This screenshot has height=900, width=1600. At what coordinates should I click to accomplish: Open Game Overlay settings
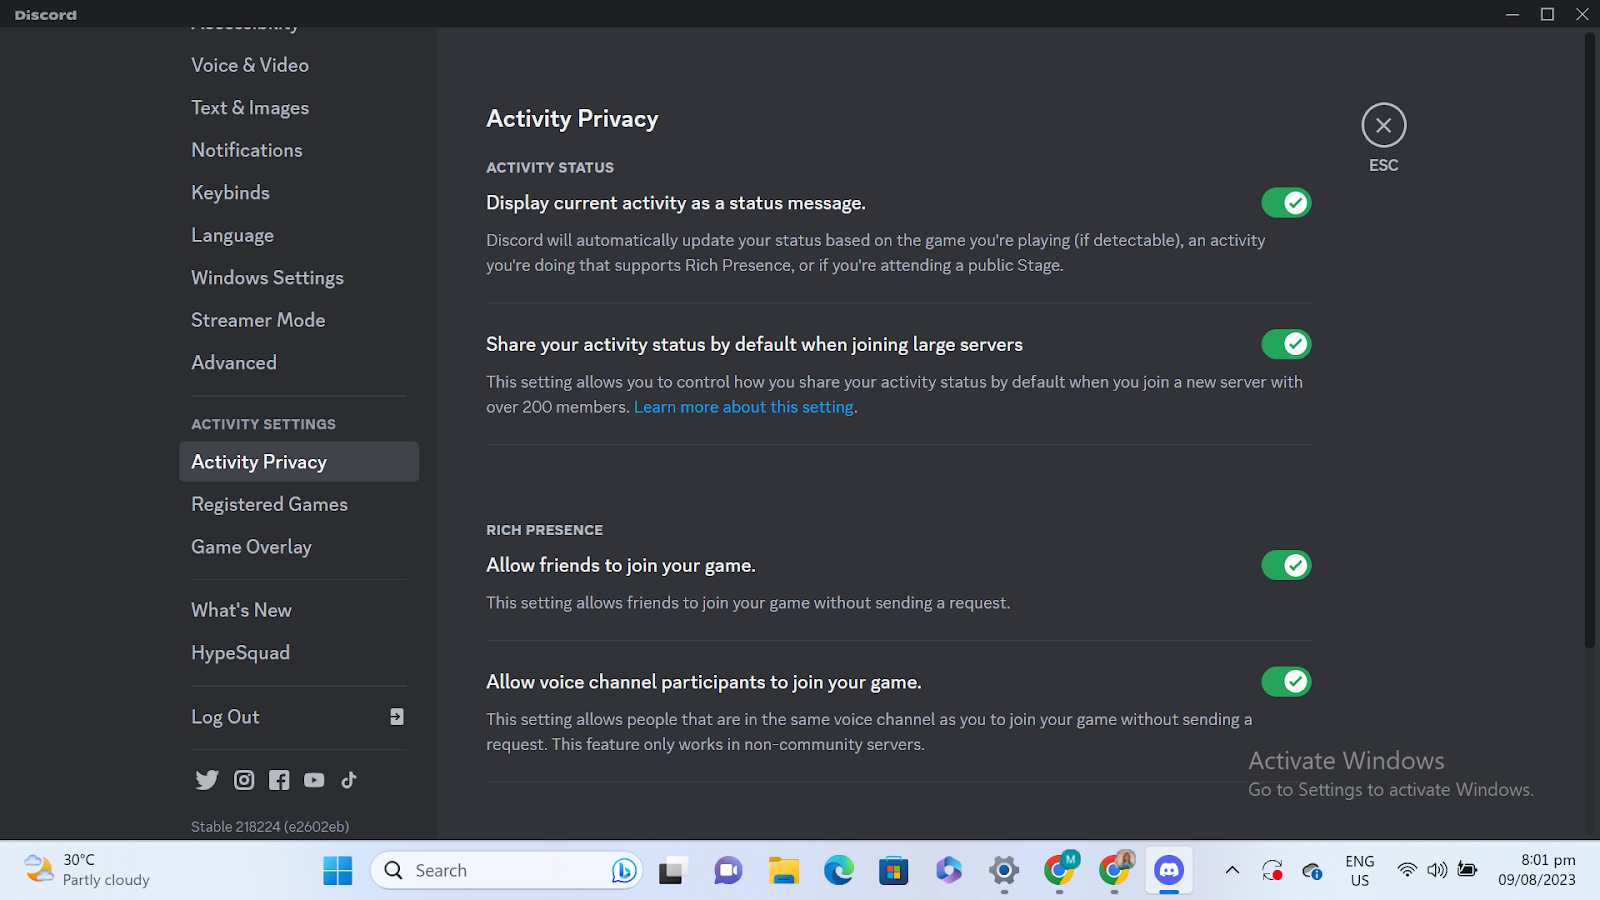tap(299, 547)
